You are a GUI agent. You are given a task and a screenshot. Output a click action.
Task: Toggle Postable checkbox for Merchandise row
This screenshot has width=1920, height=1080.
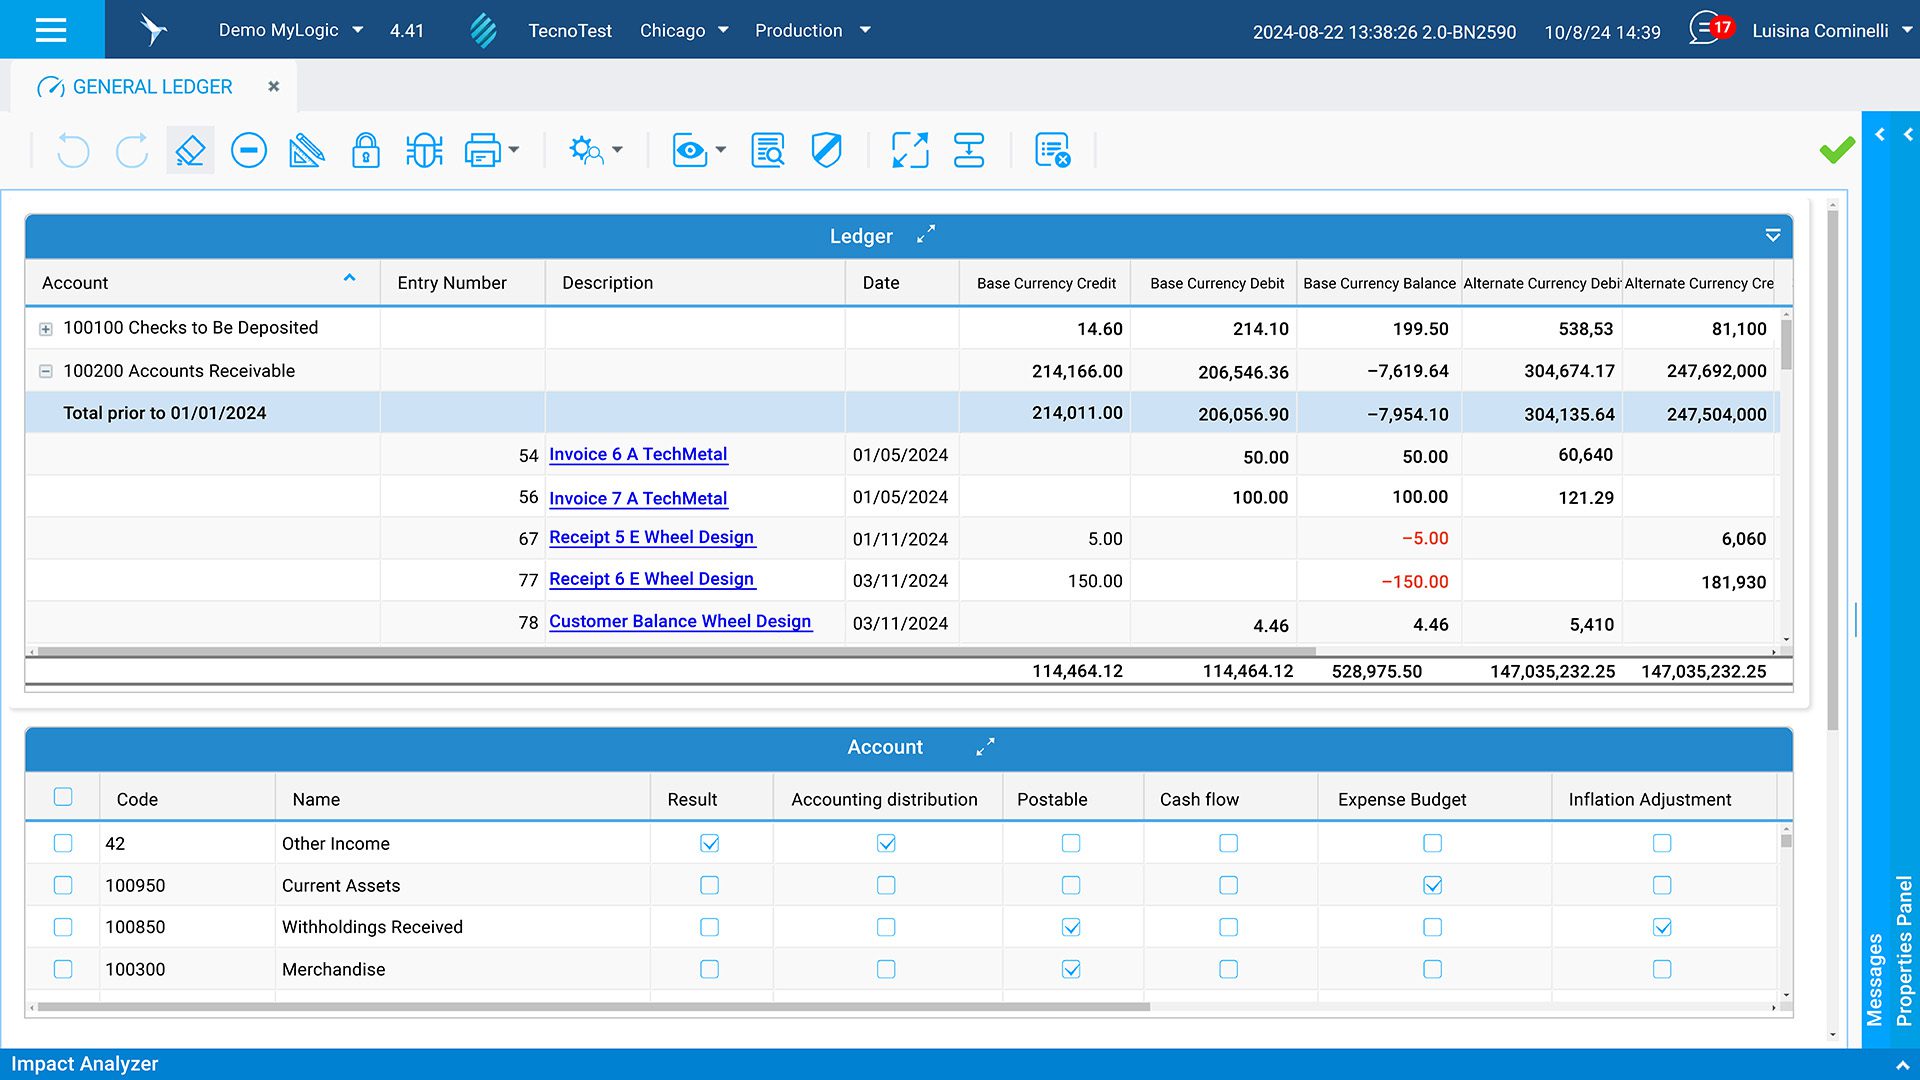[1070, 969]
